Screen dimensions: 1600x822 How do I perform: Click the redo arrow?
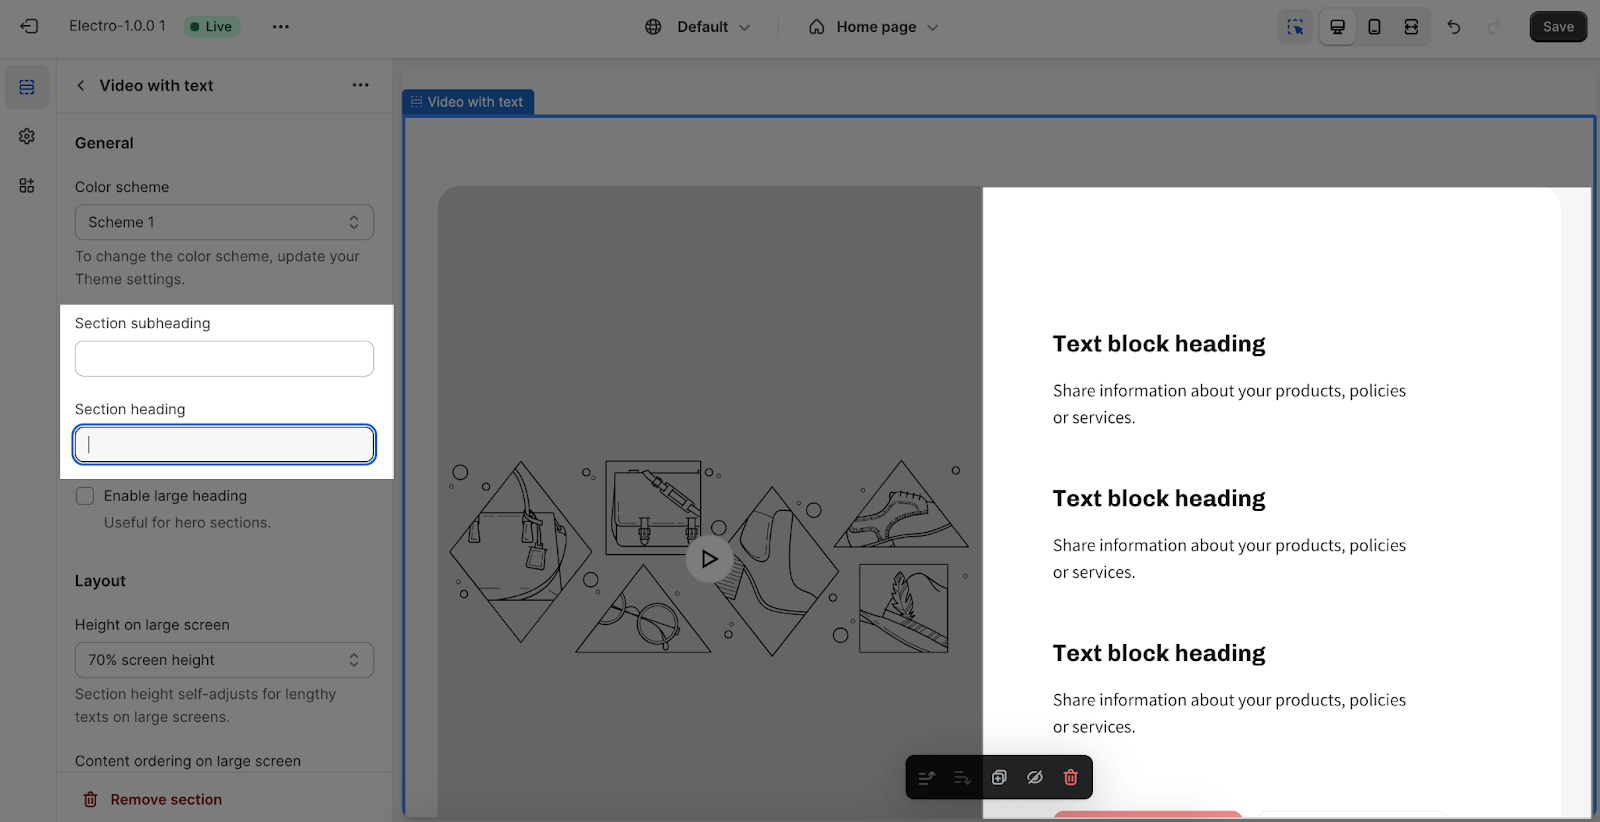pyautogui.click(x=1494, y=27)
